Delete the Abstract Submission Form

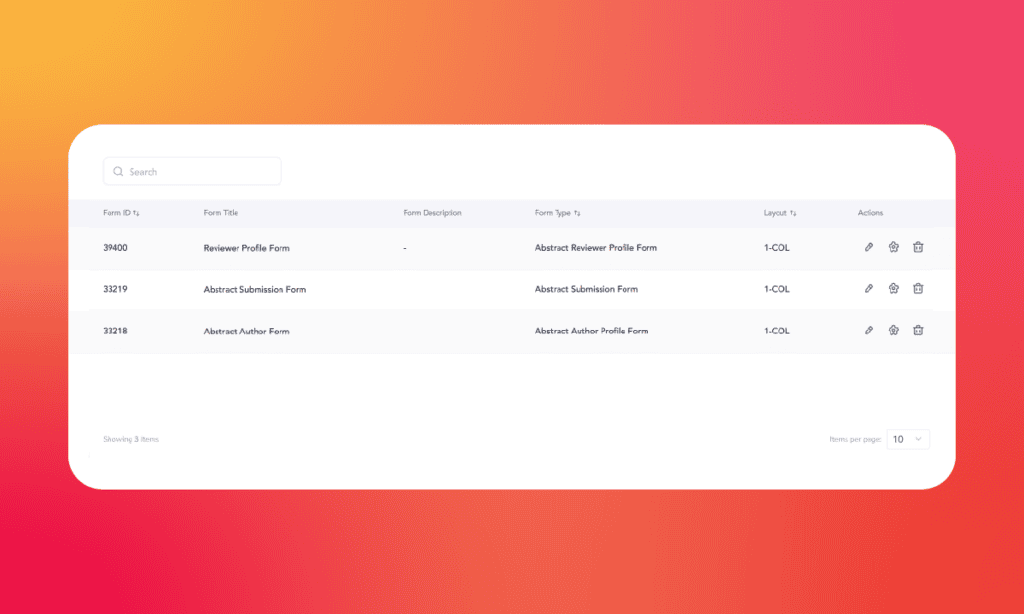918,288
